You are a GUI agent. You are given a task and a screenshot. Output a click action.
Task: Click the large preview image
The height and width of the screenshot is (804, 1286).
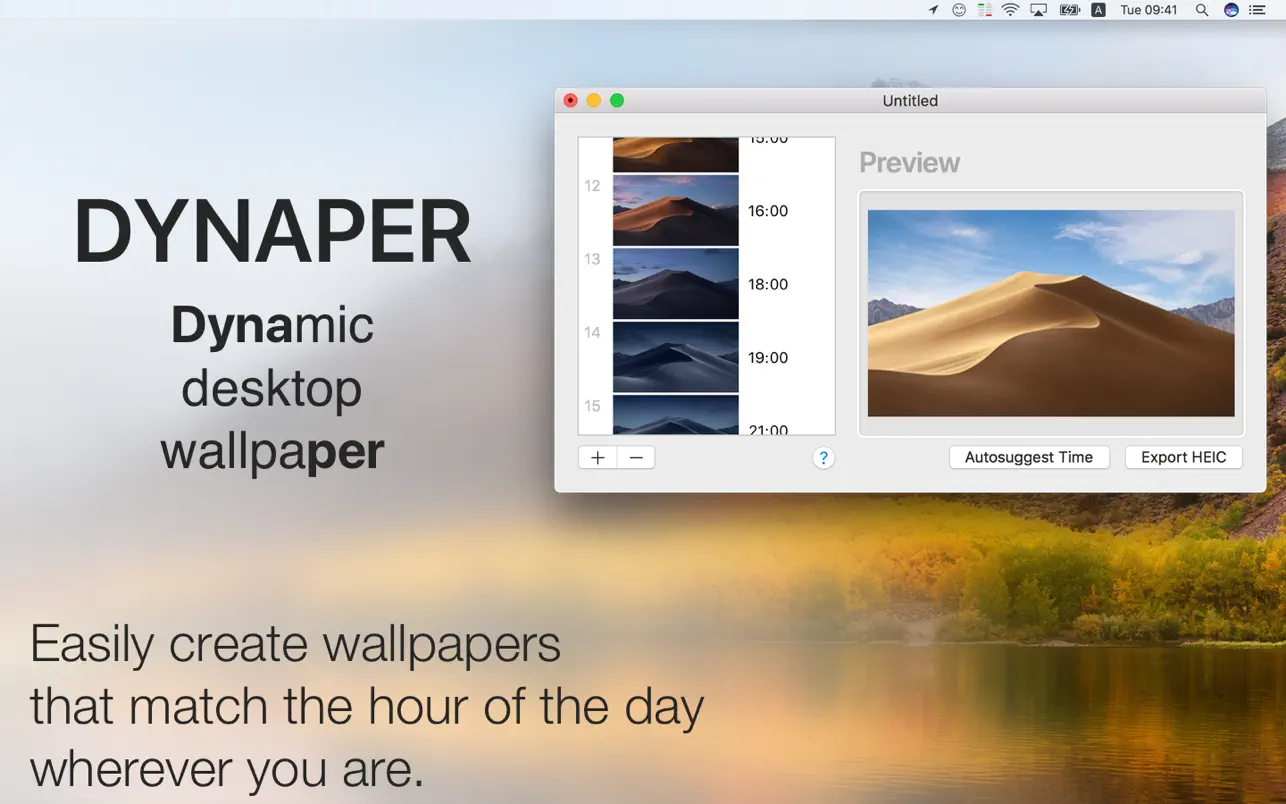click(1050, 313)
